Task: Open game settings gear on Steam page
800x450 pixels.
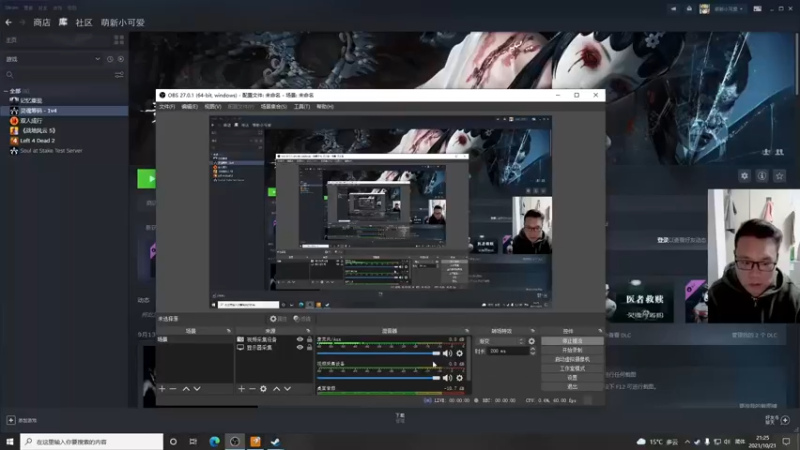Action: tap(744, 176)
